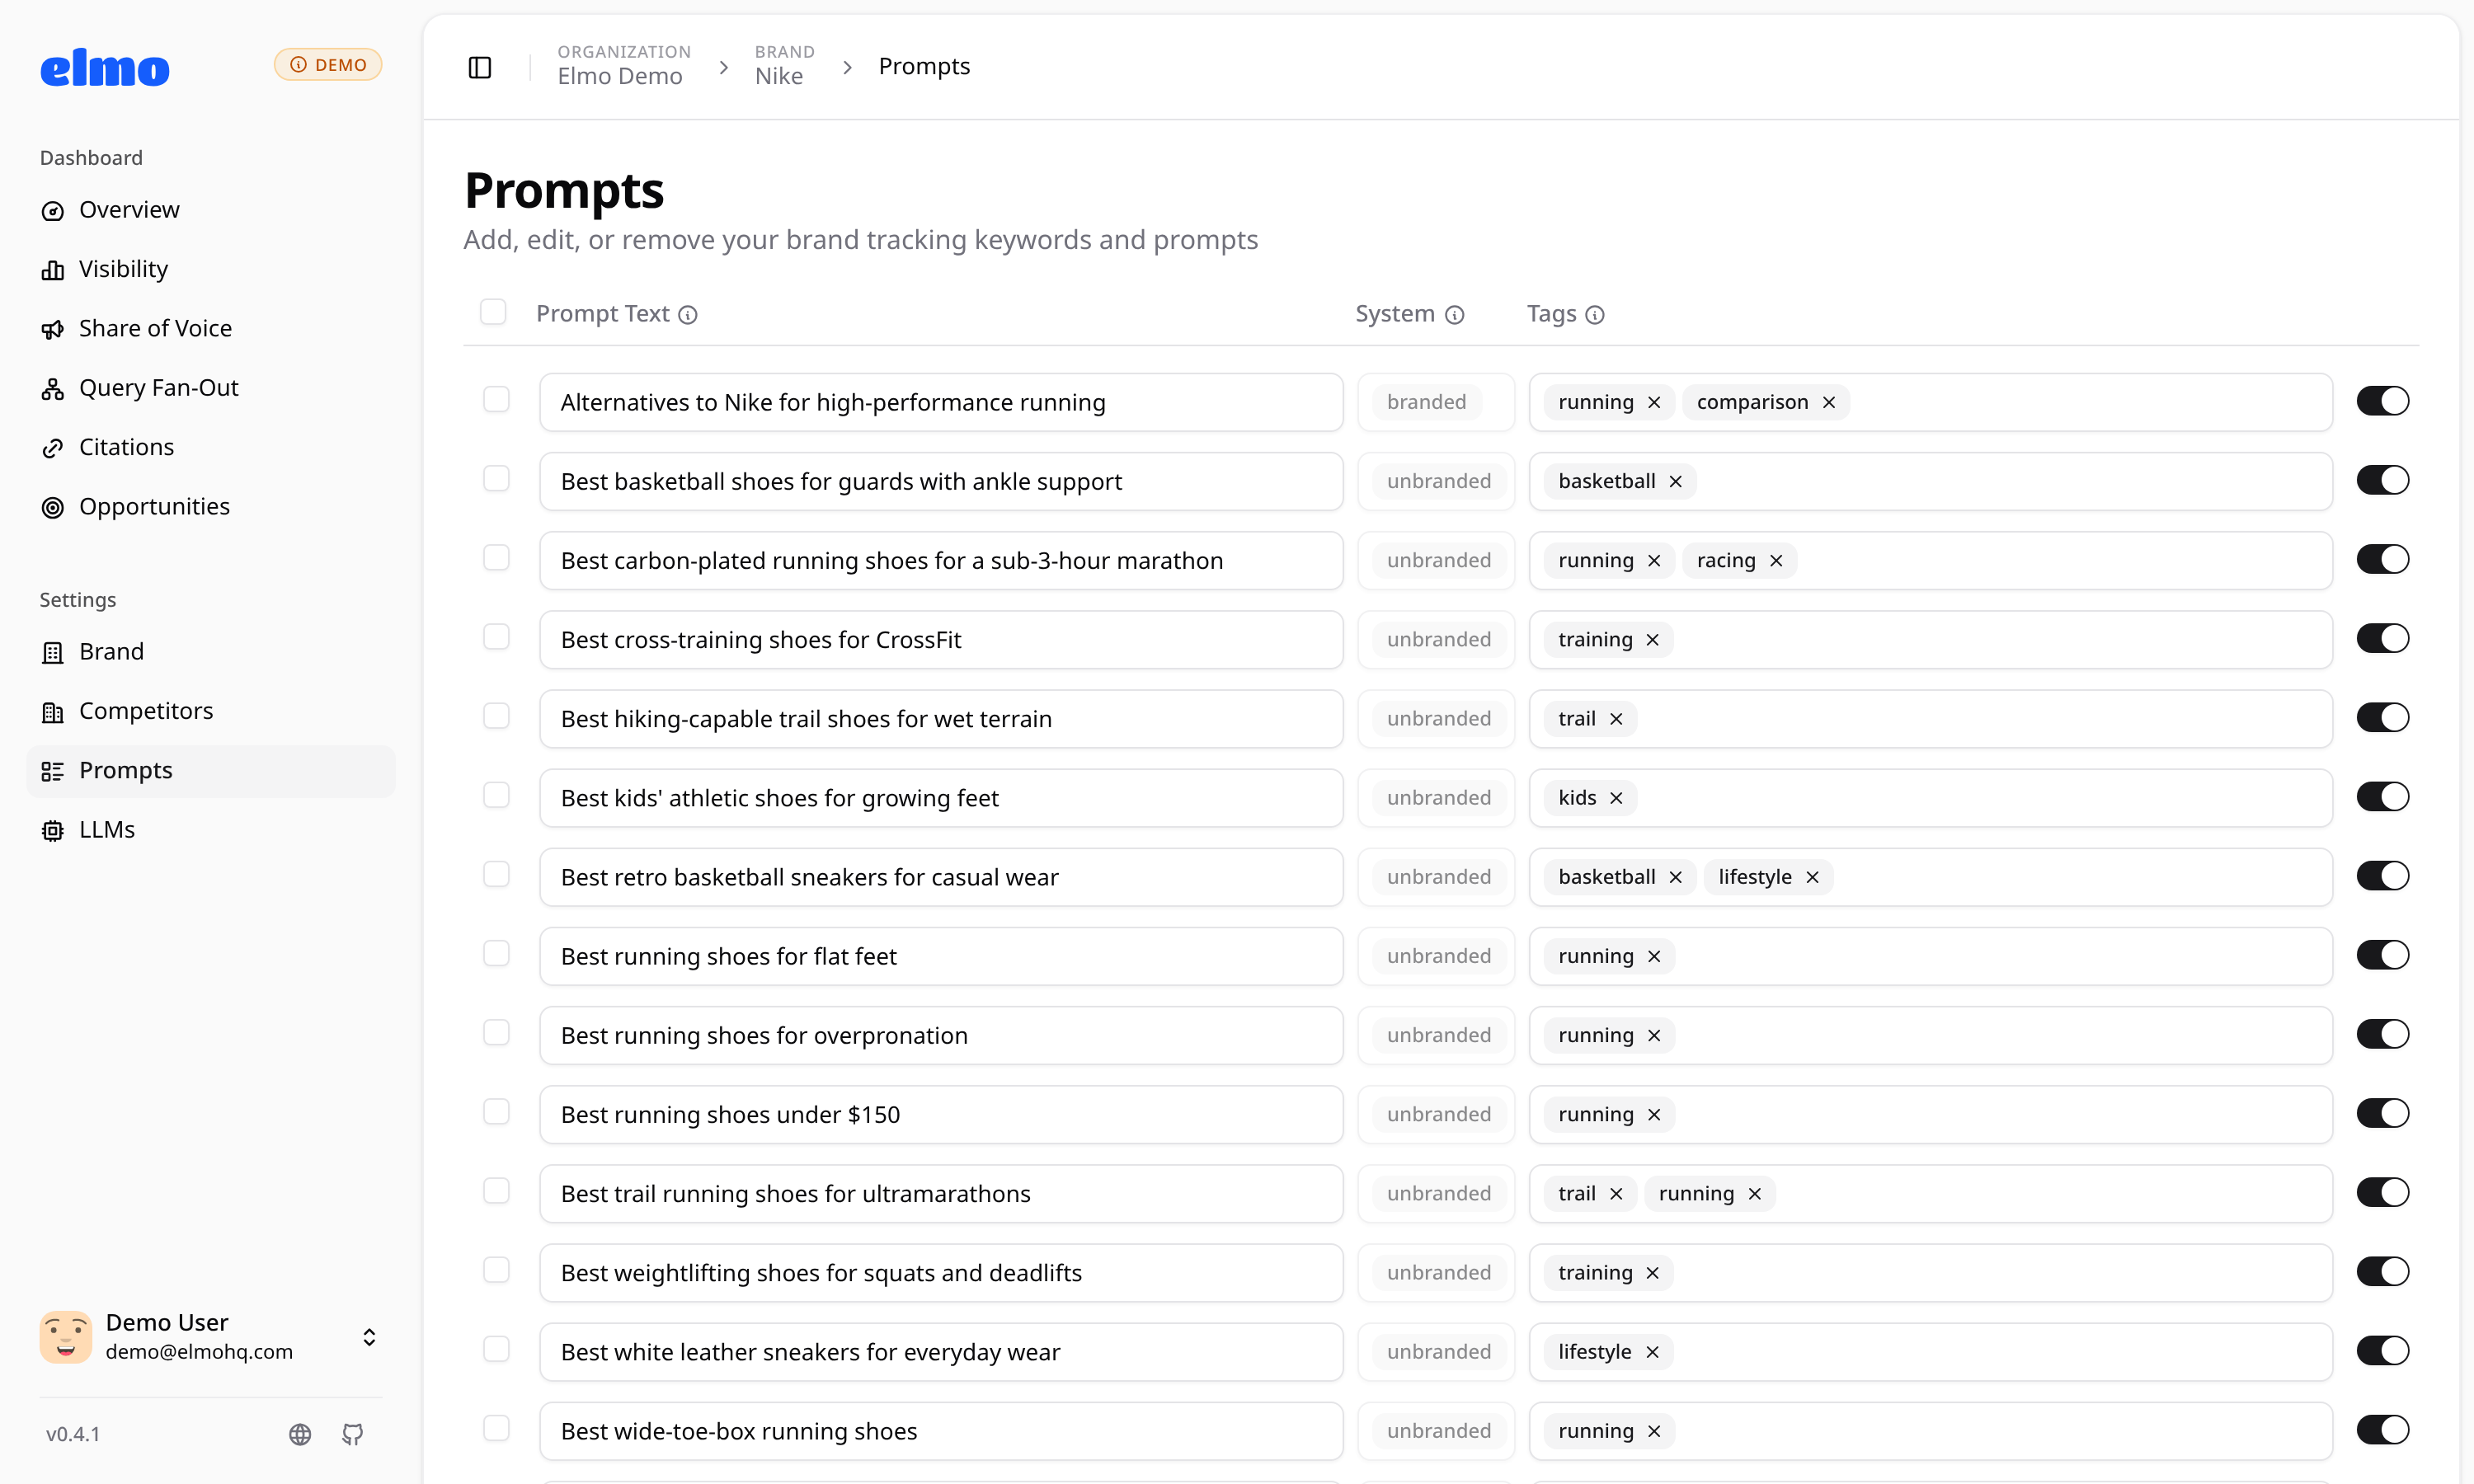Remove basketball tag from guards with ankle support row
Image resolution: width=2474 pixels, height=1484 pixels.
point(1676,481)
